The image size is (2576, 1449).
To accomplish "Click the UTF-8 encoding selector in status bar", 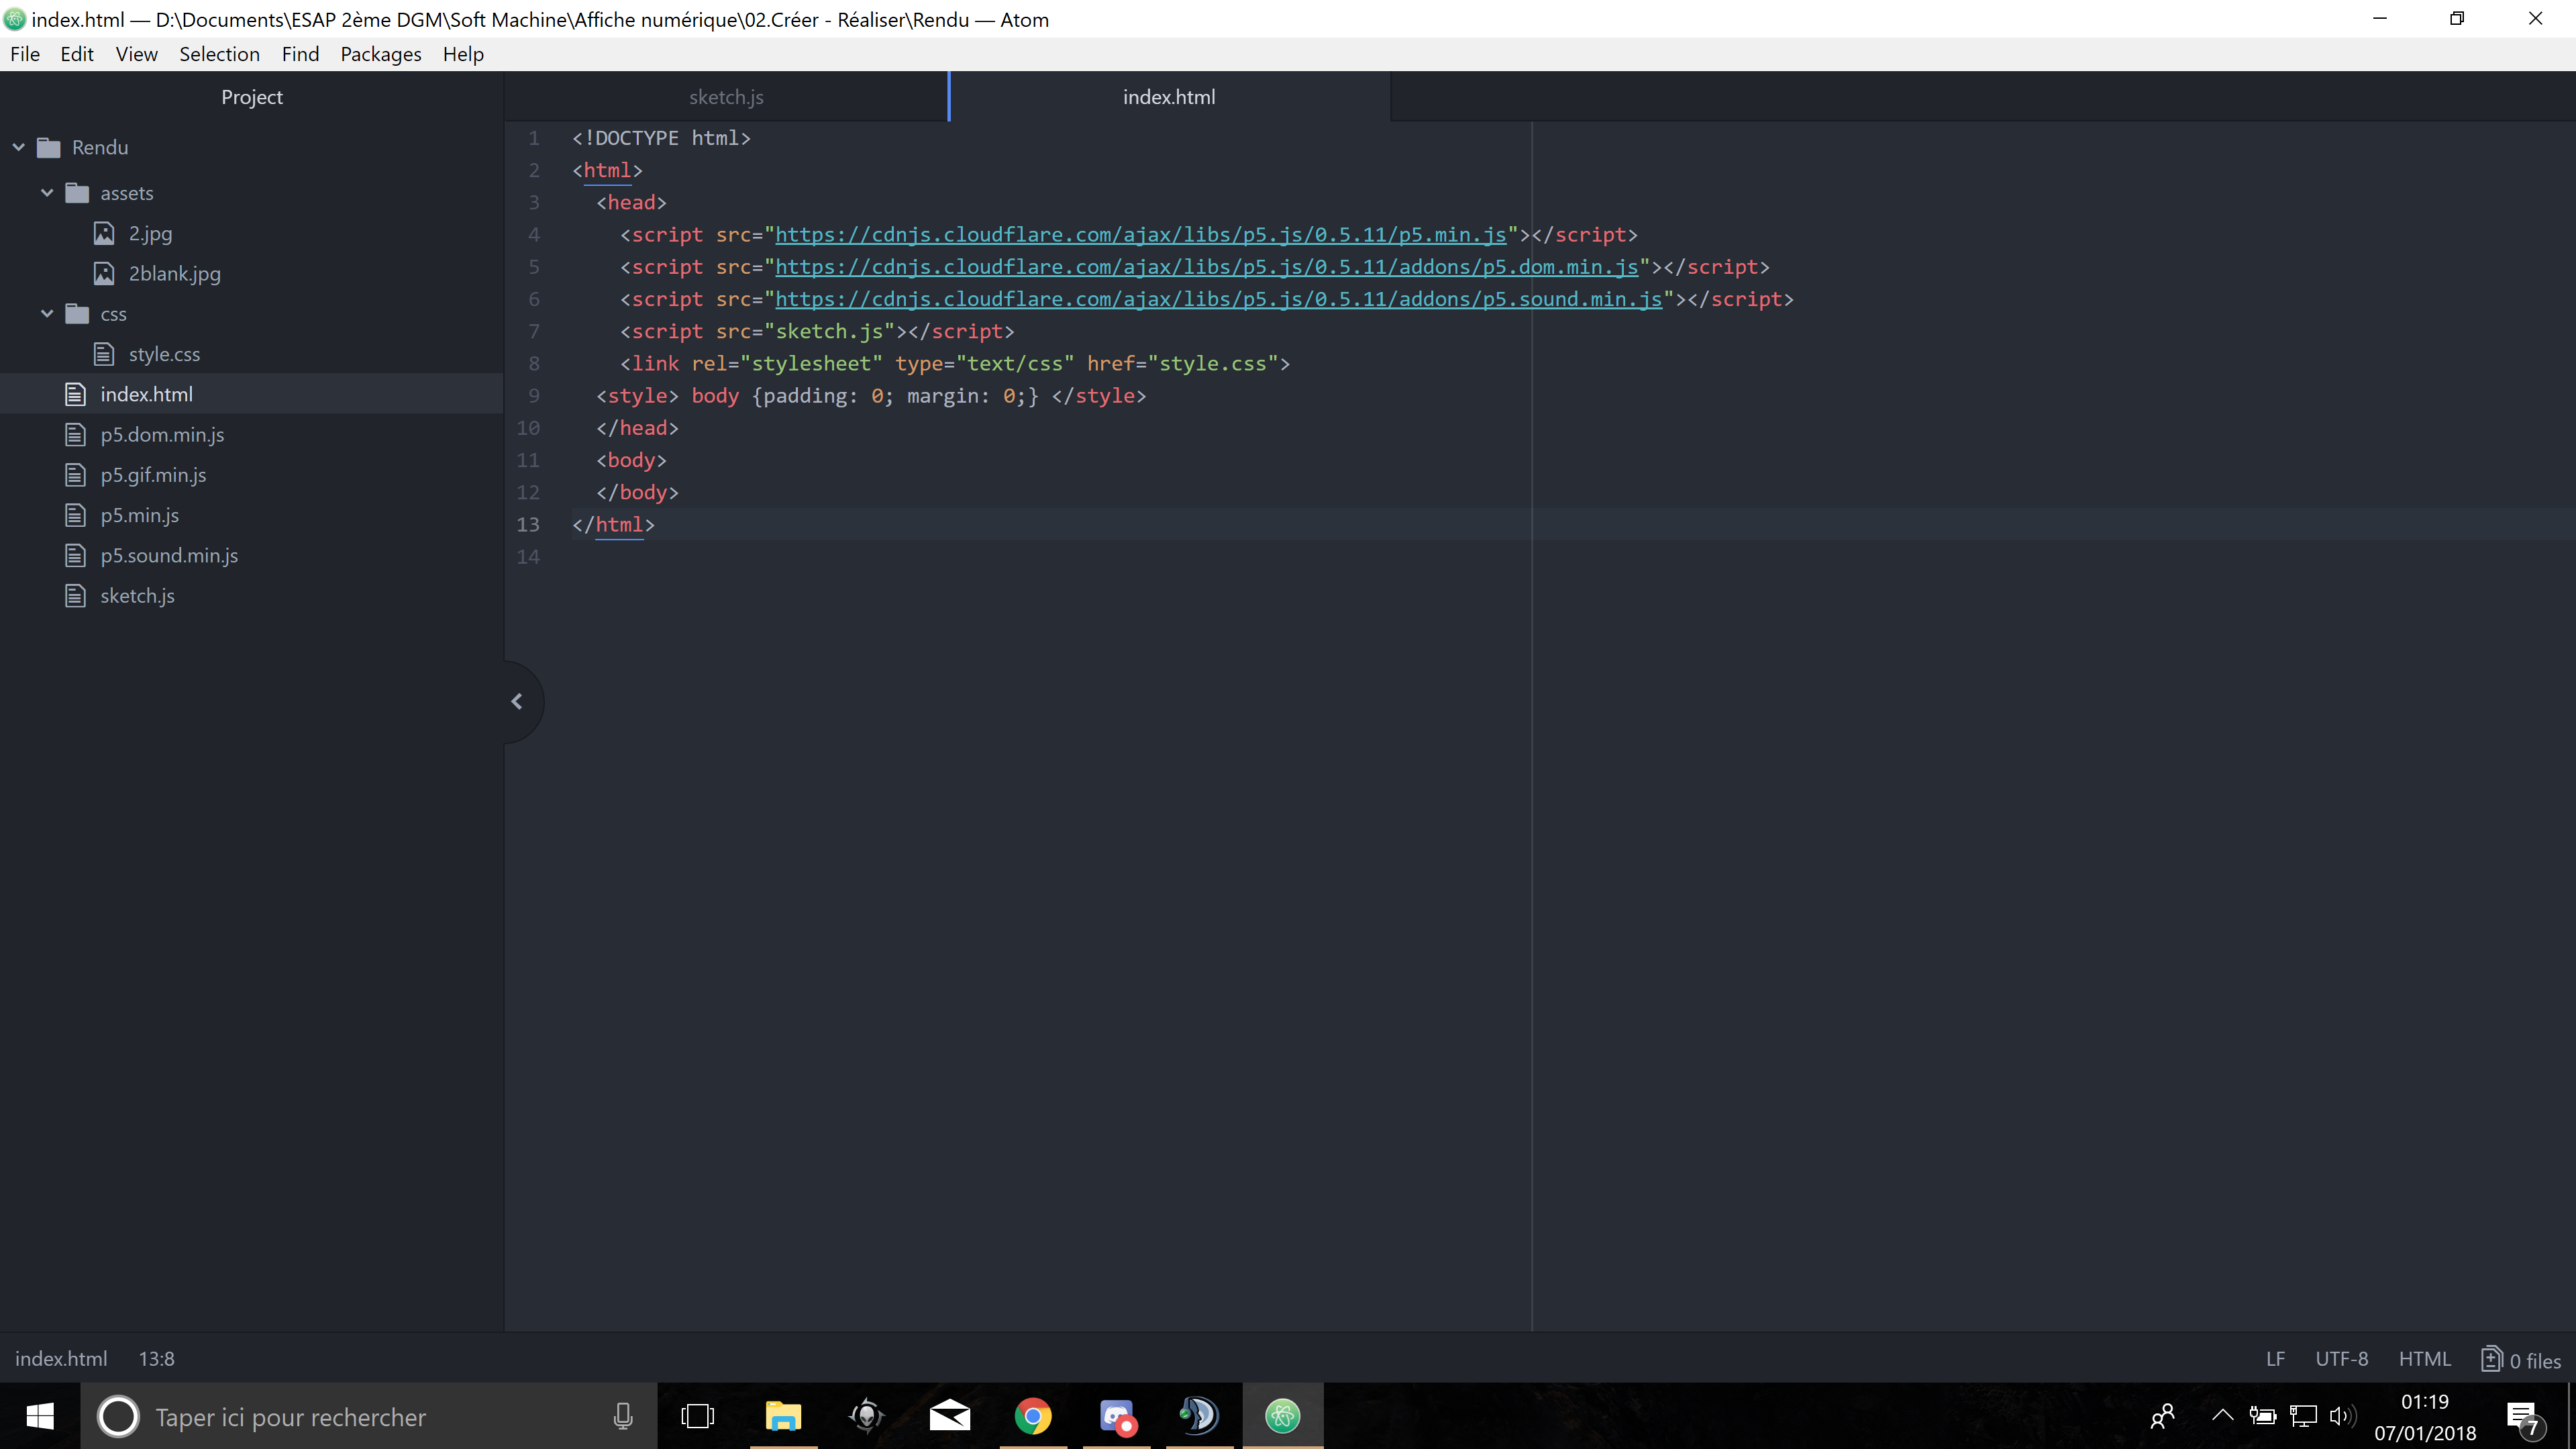I will click(x=2341, y=1359).
